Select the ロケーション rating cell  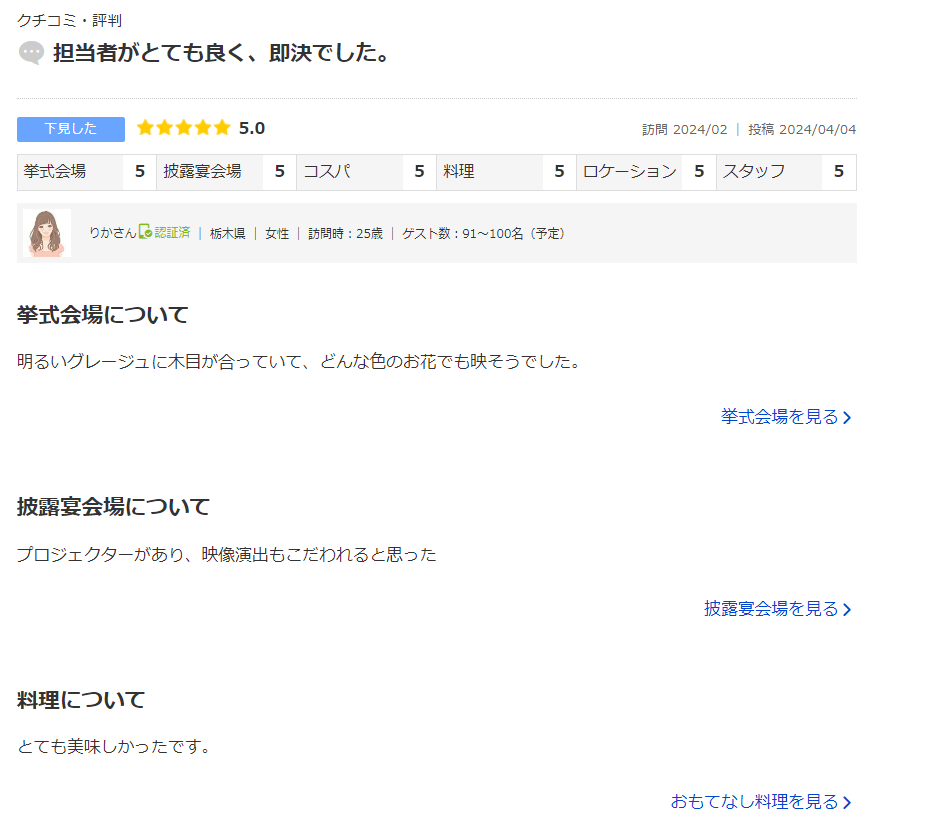click(x=646, y=172)
